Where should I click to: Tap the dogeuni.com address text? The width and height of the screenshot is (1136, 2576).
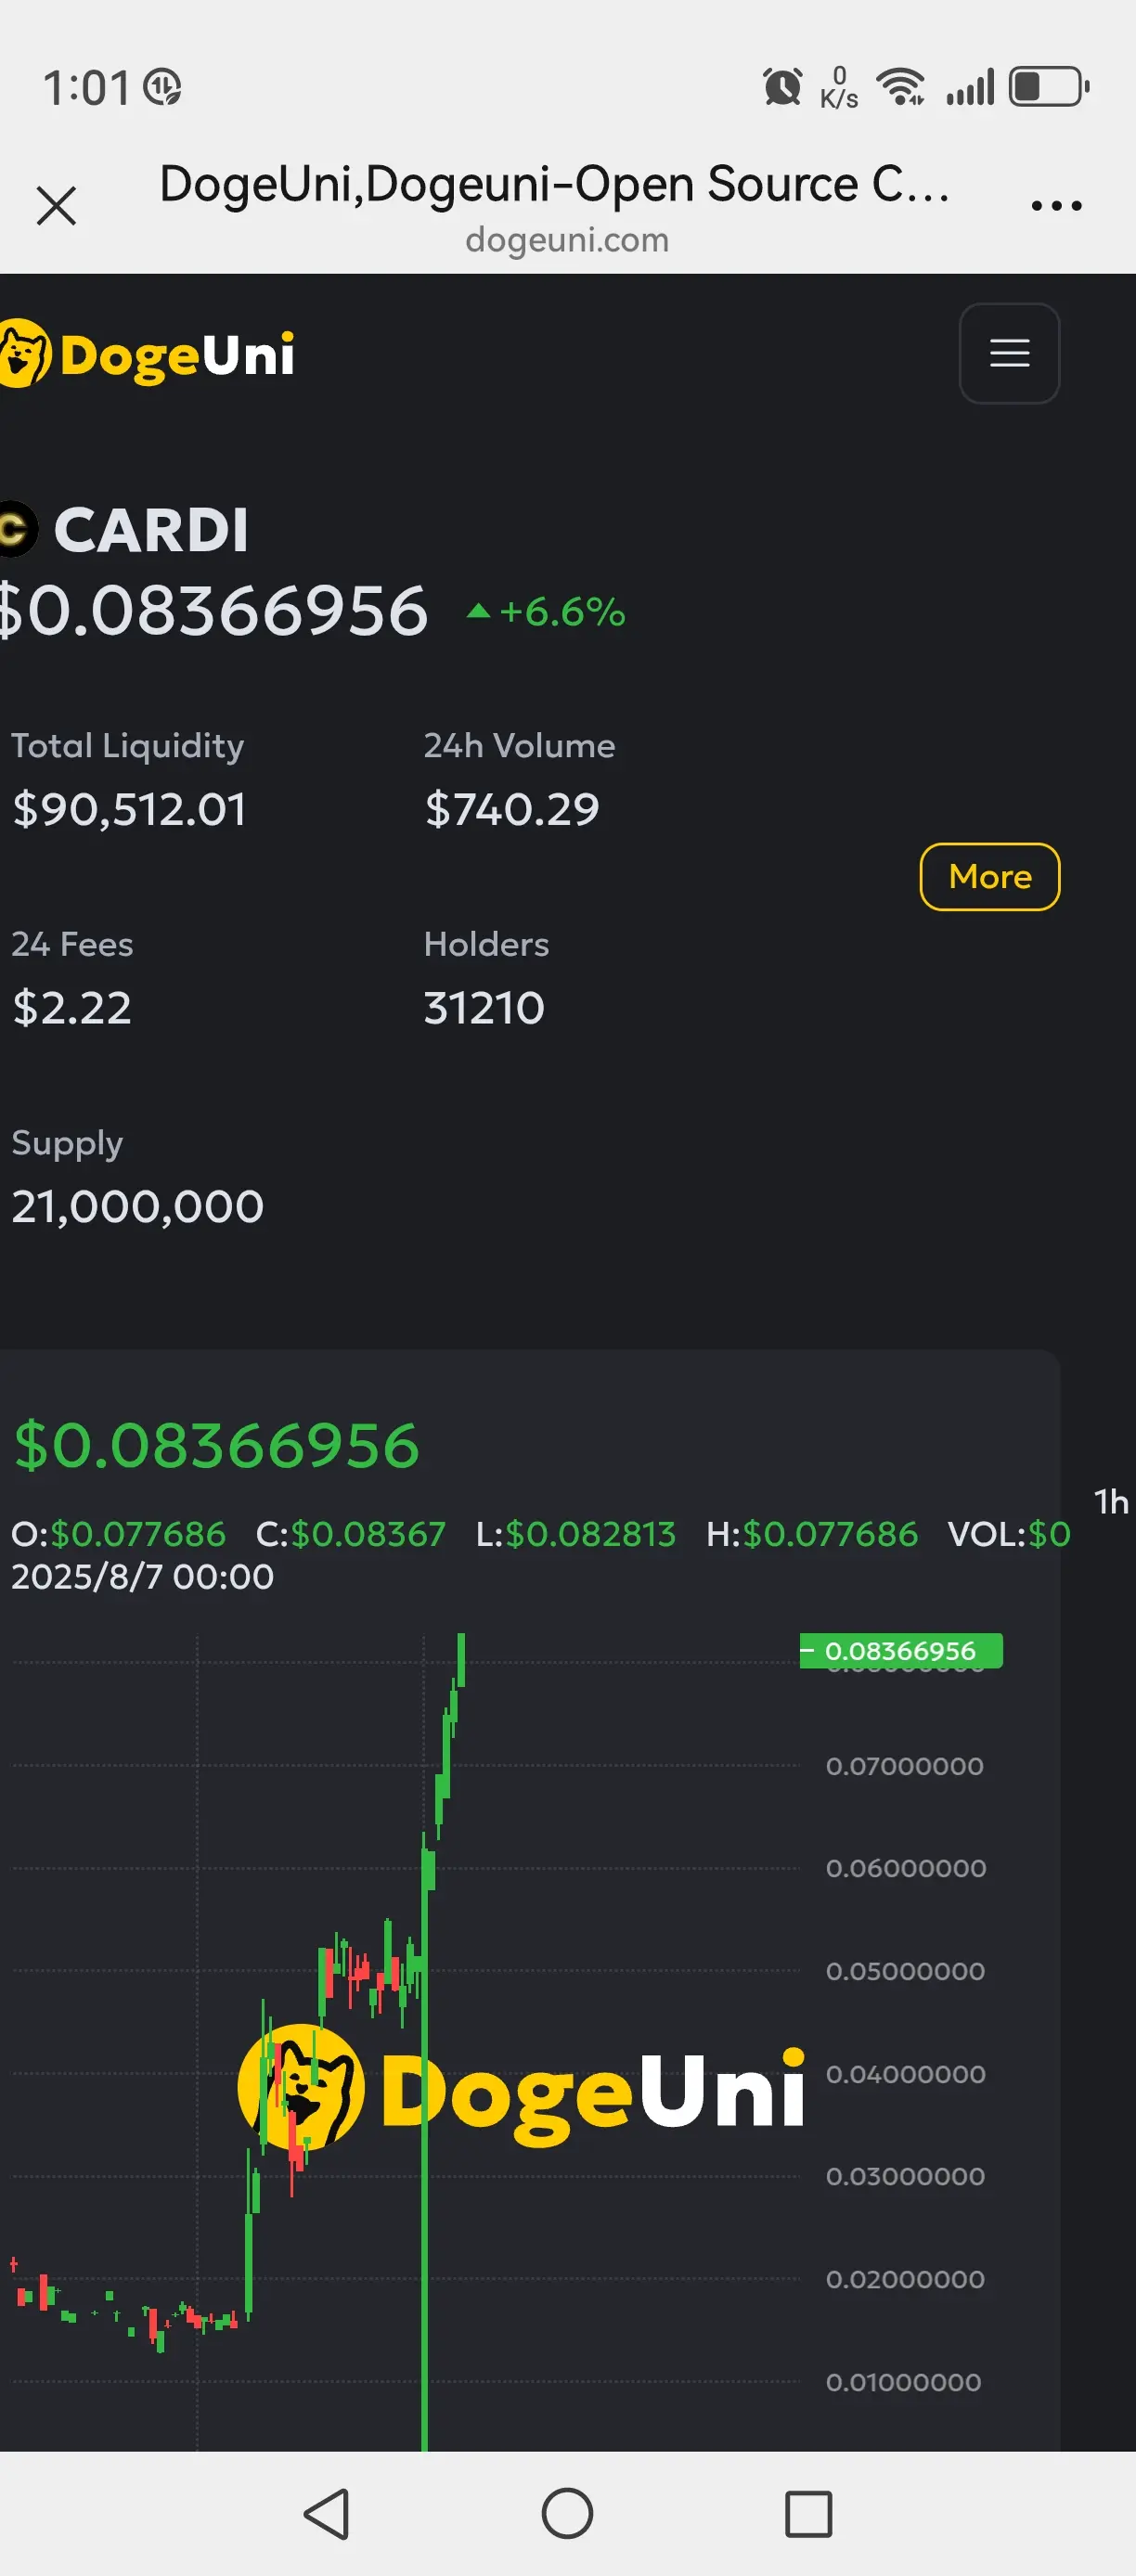click(567, 240)
